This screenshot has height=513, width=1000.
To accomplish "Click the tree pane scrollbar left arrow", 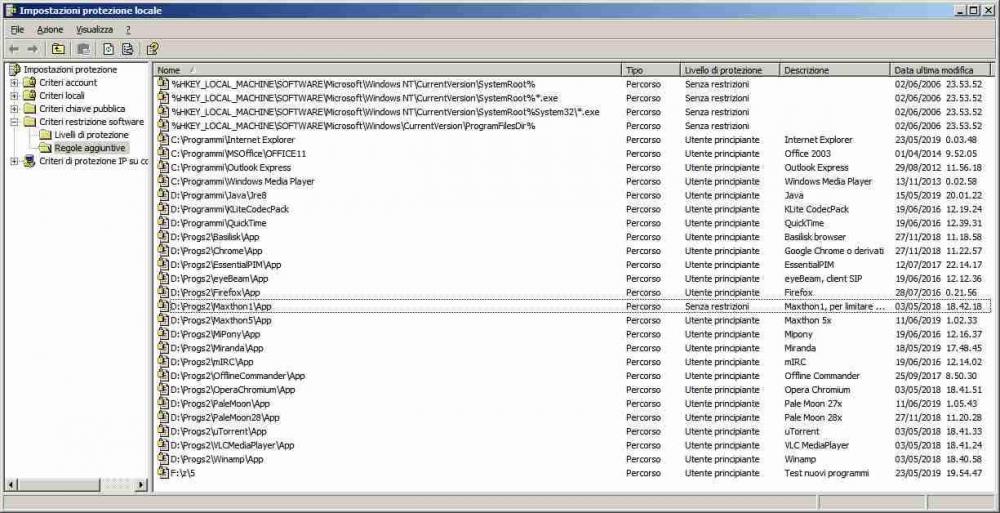I will pos(11,485).
